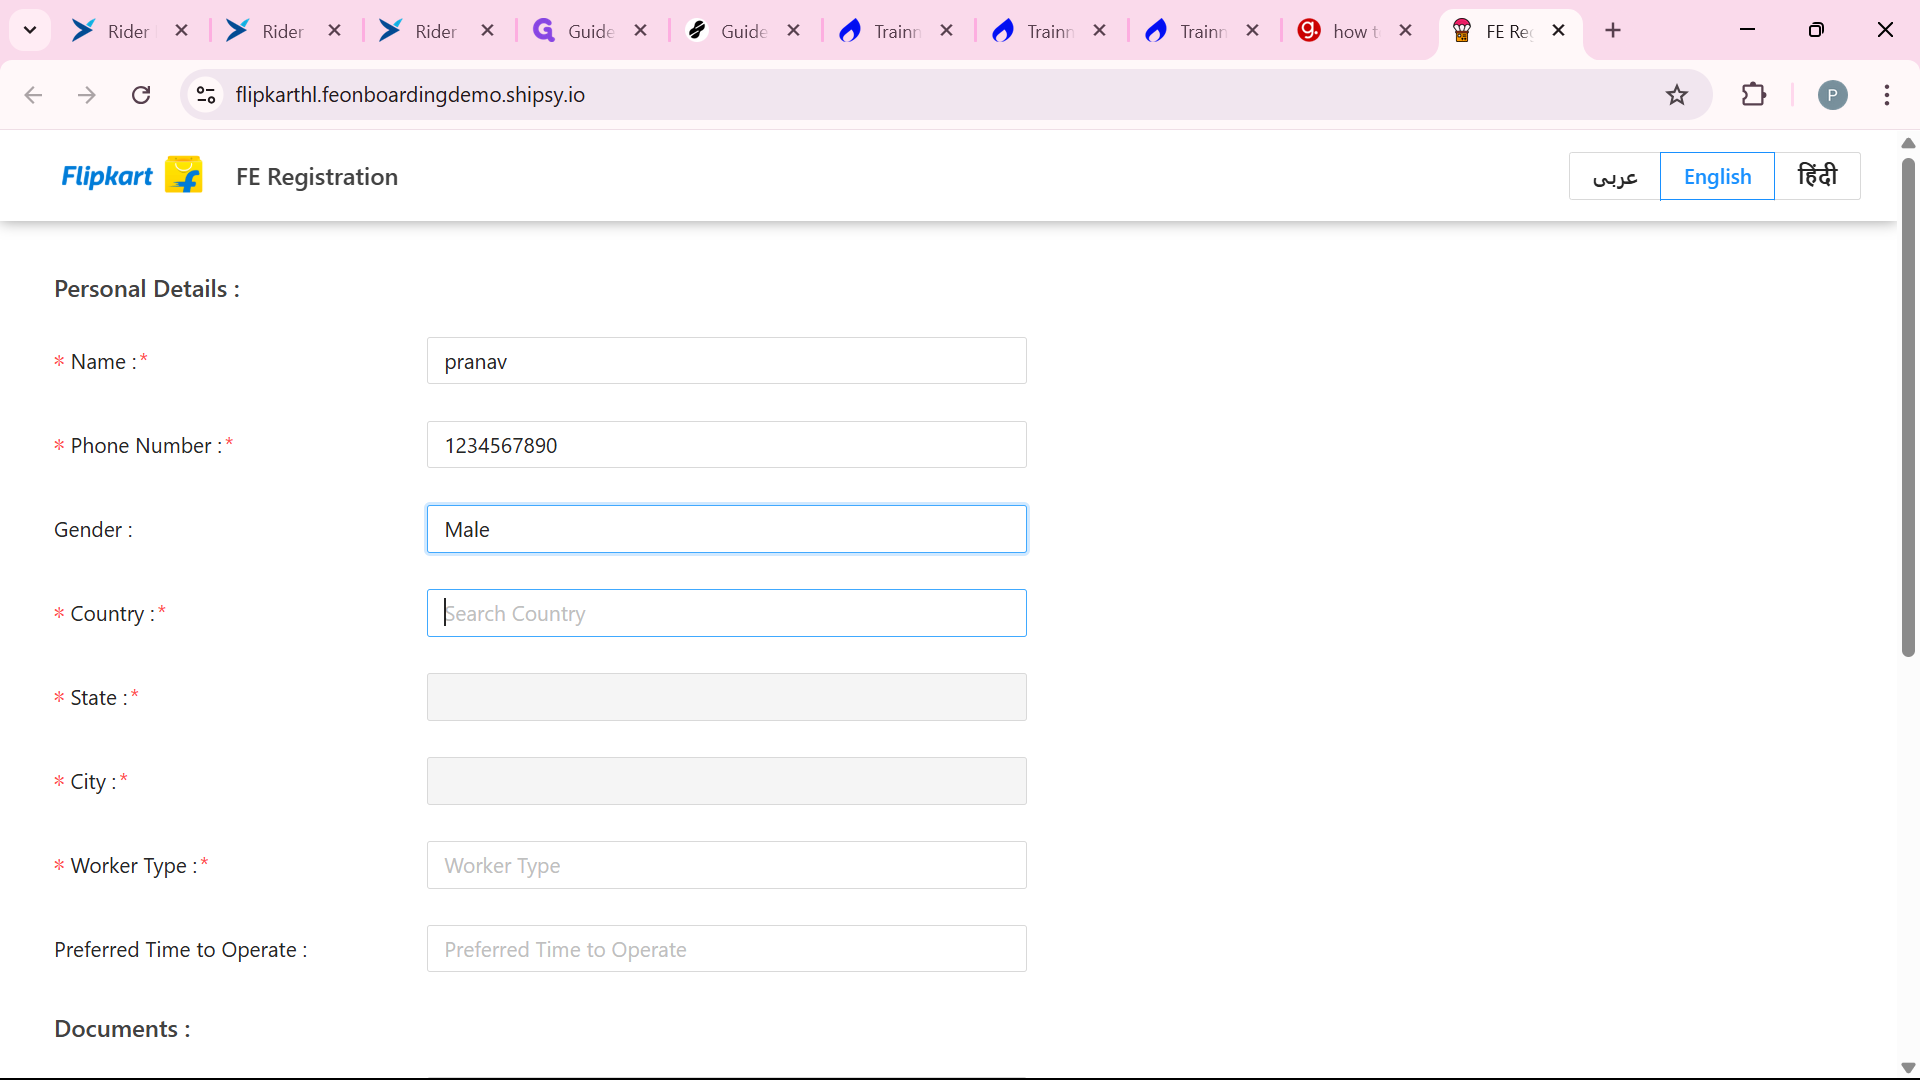Click the disabled City field
This screenshot has width=1920, height=1080.
click(727, 781)
